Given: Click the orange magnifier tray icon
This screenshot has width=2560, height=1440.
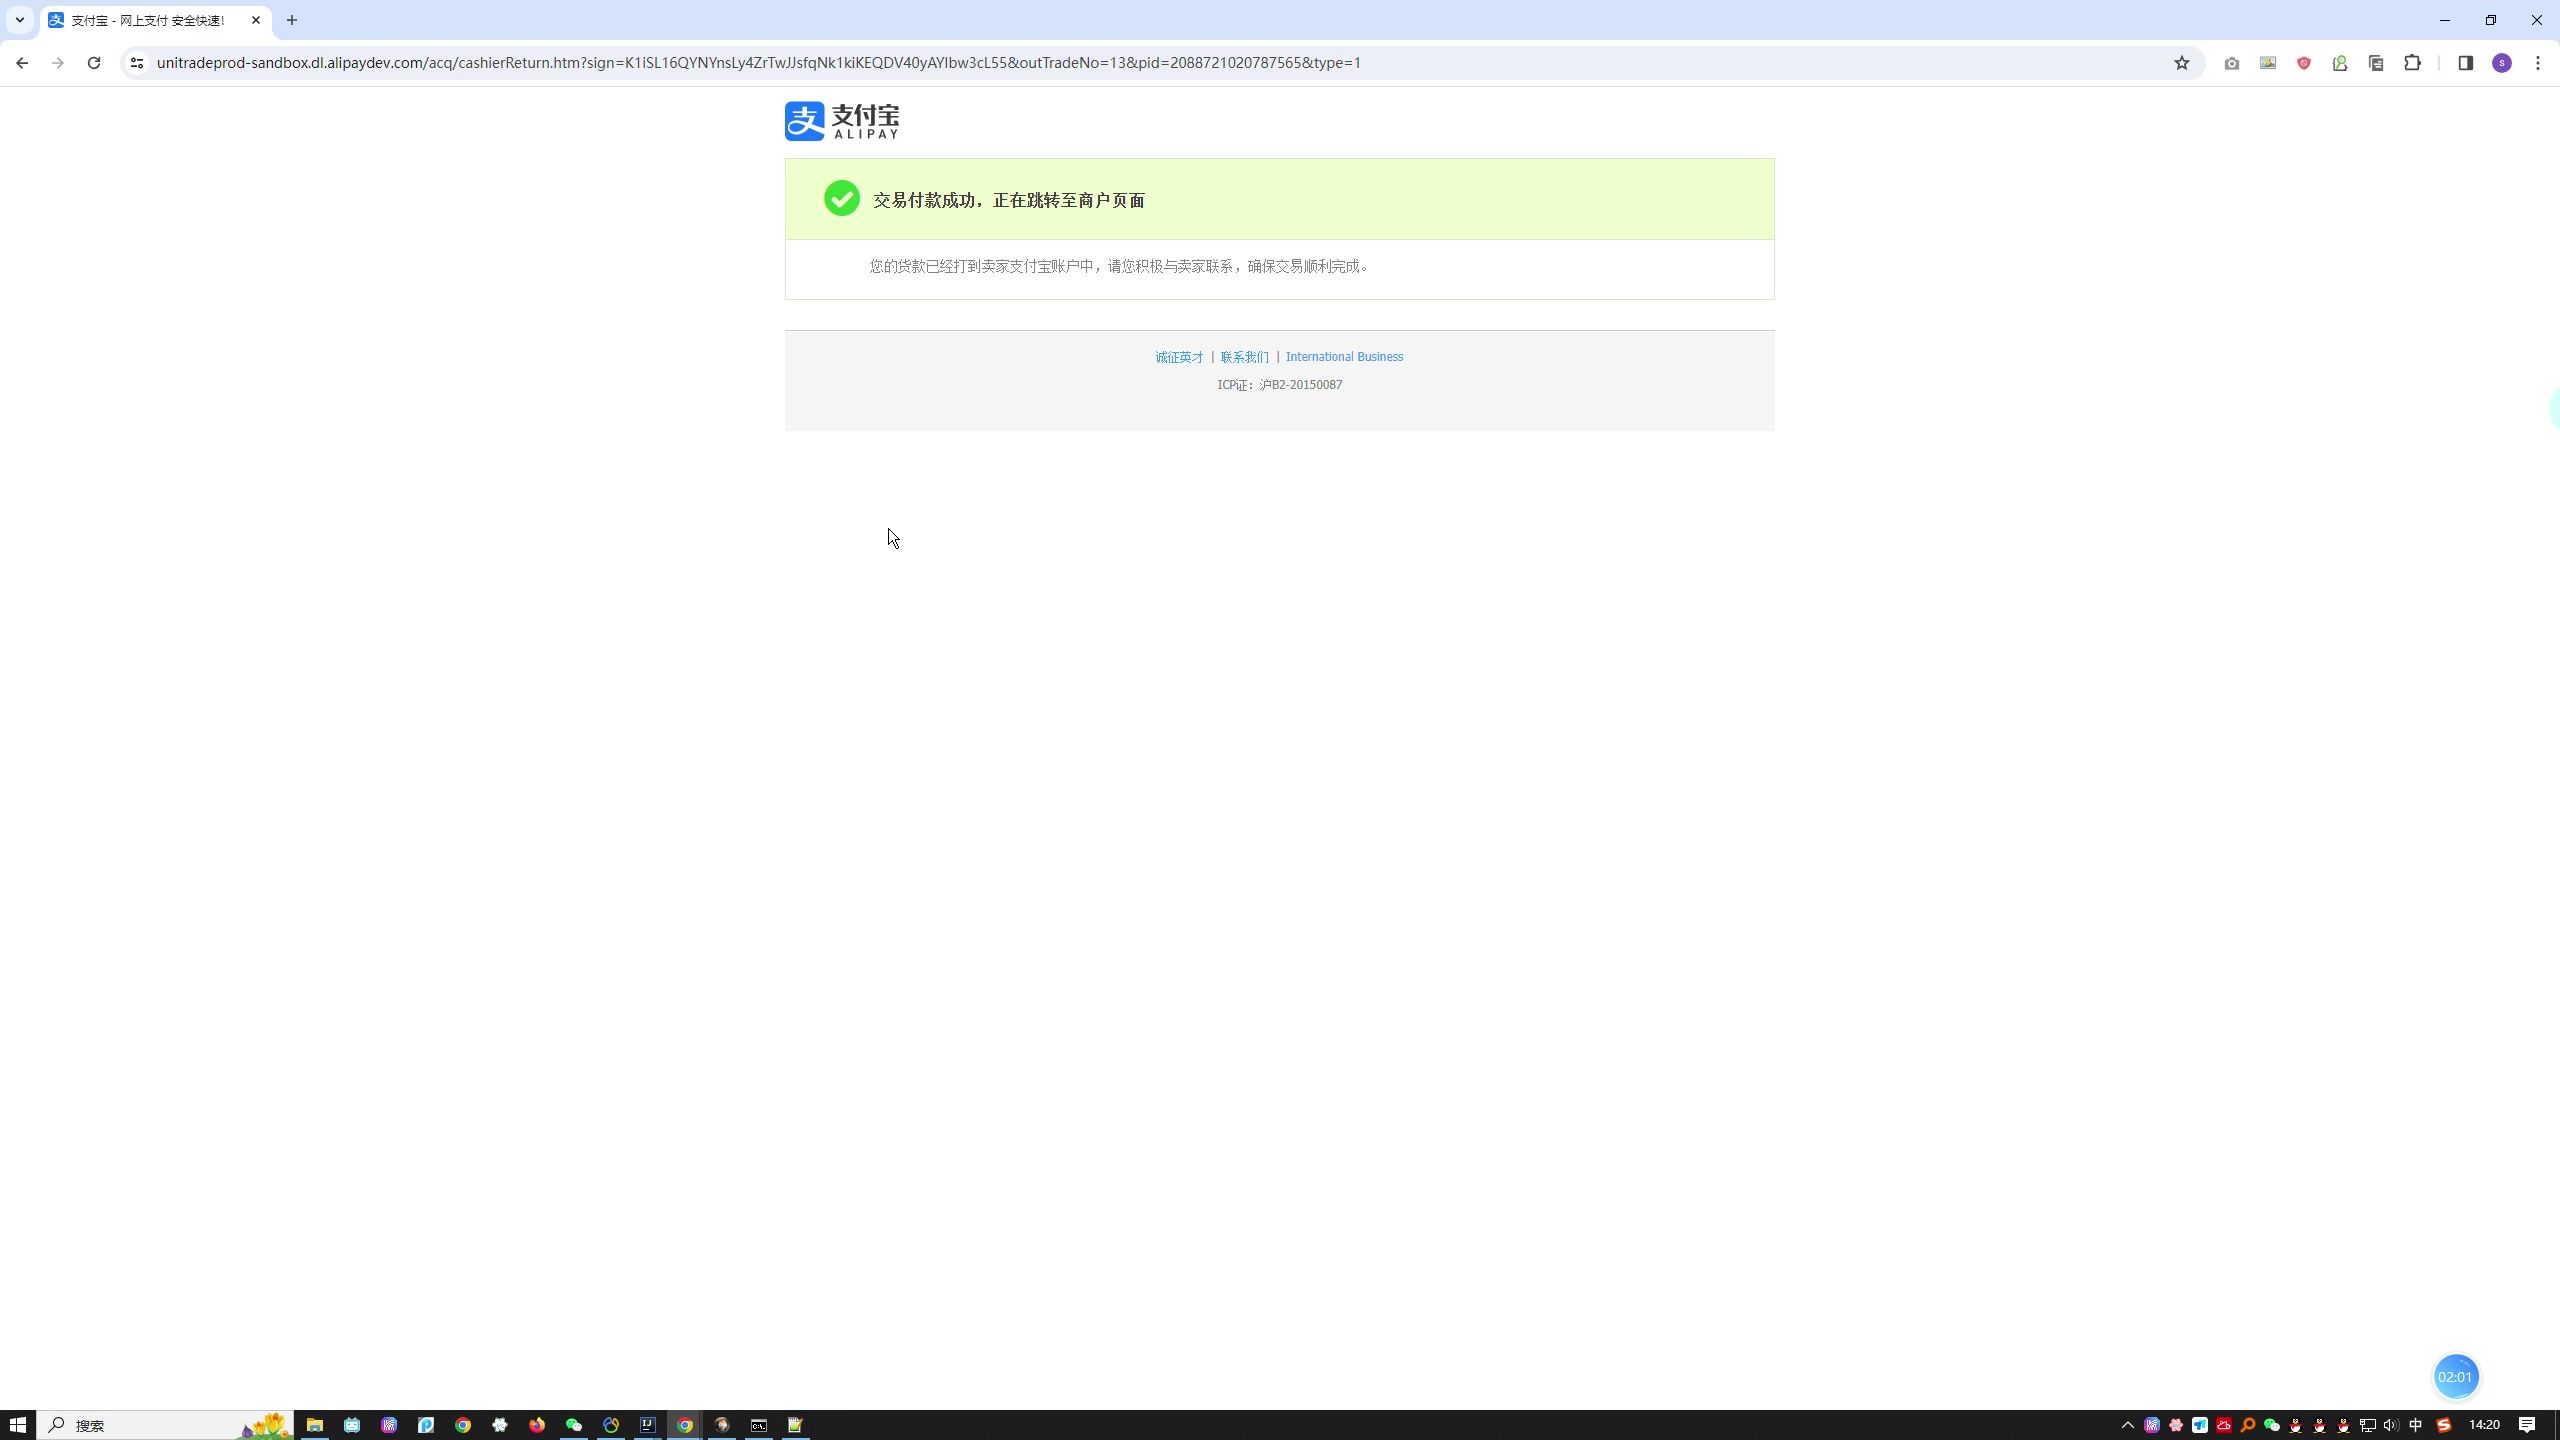Looking at the screenshot, I should [2248, 1425].
